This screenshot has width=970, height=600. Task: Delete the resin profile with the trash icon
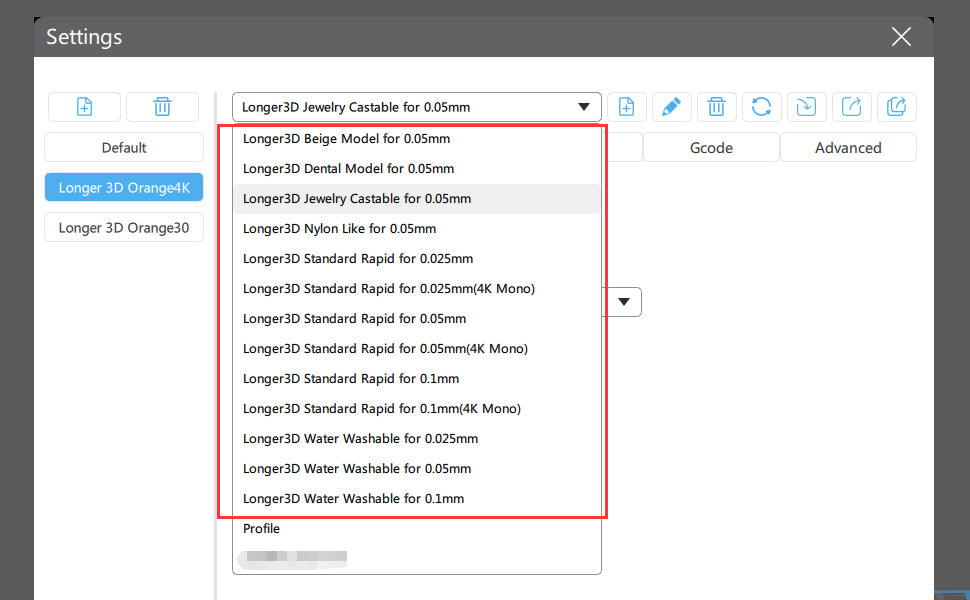[x=716, y=107]
